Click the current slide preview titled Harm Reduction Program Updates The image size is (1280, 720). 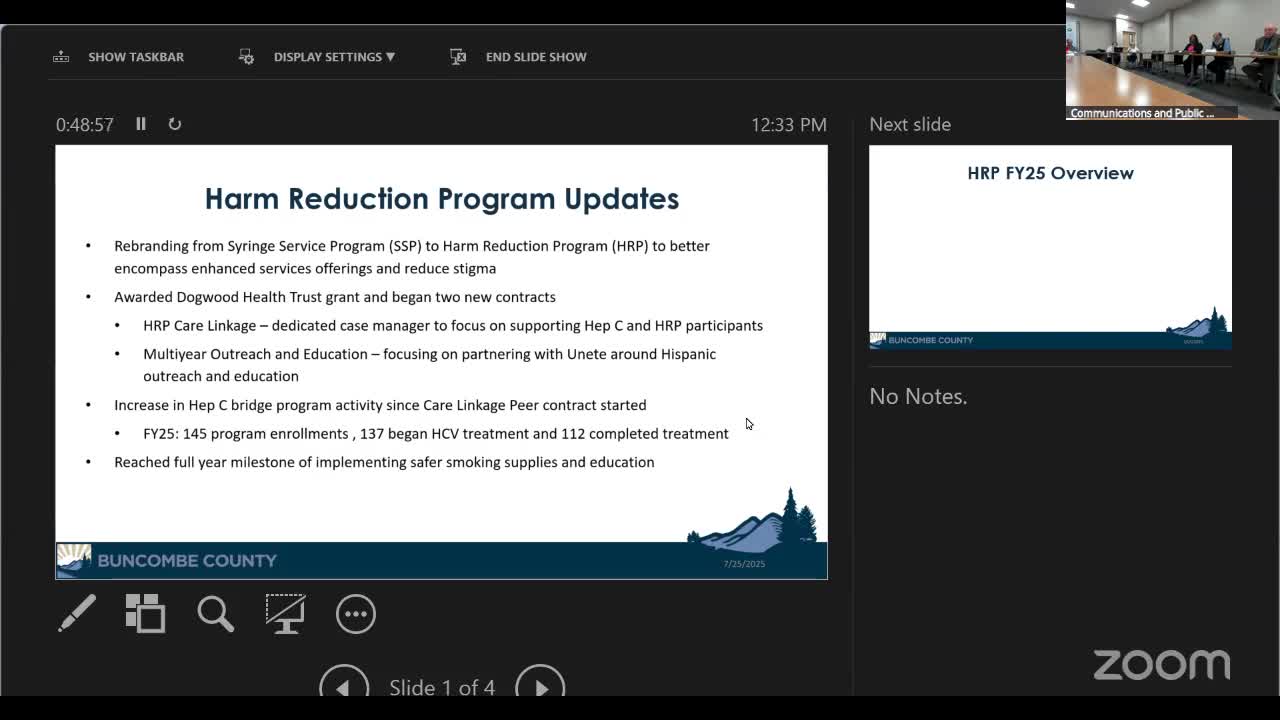441,362
